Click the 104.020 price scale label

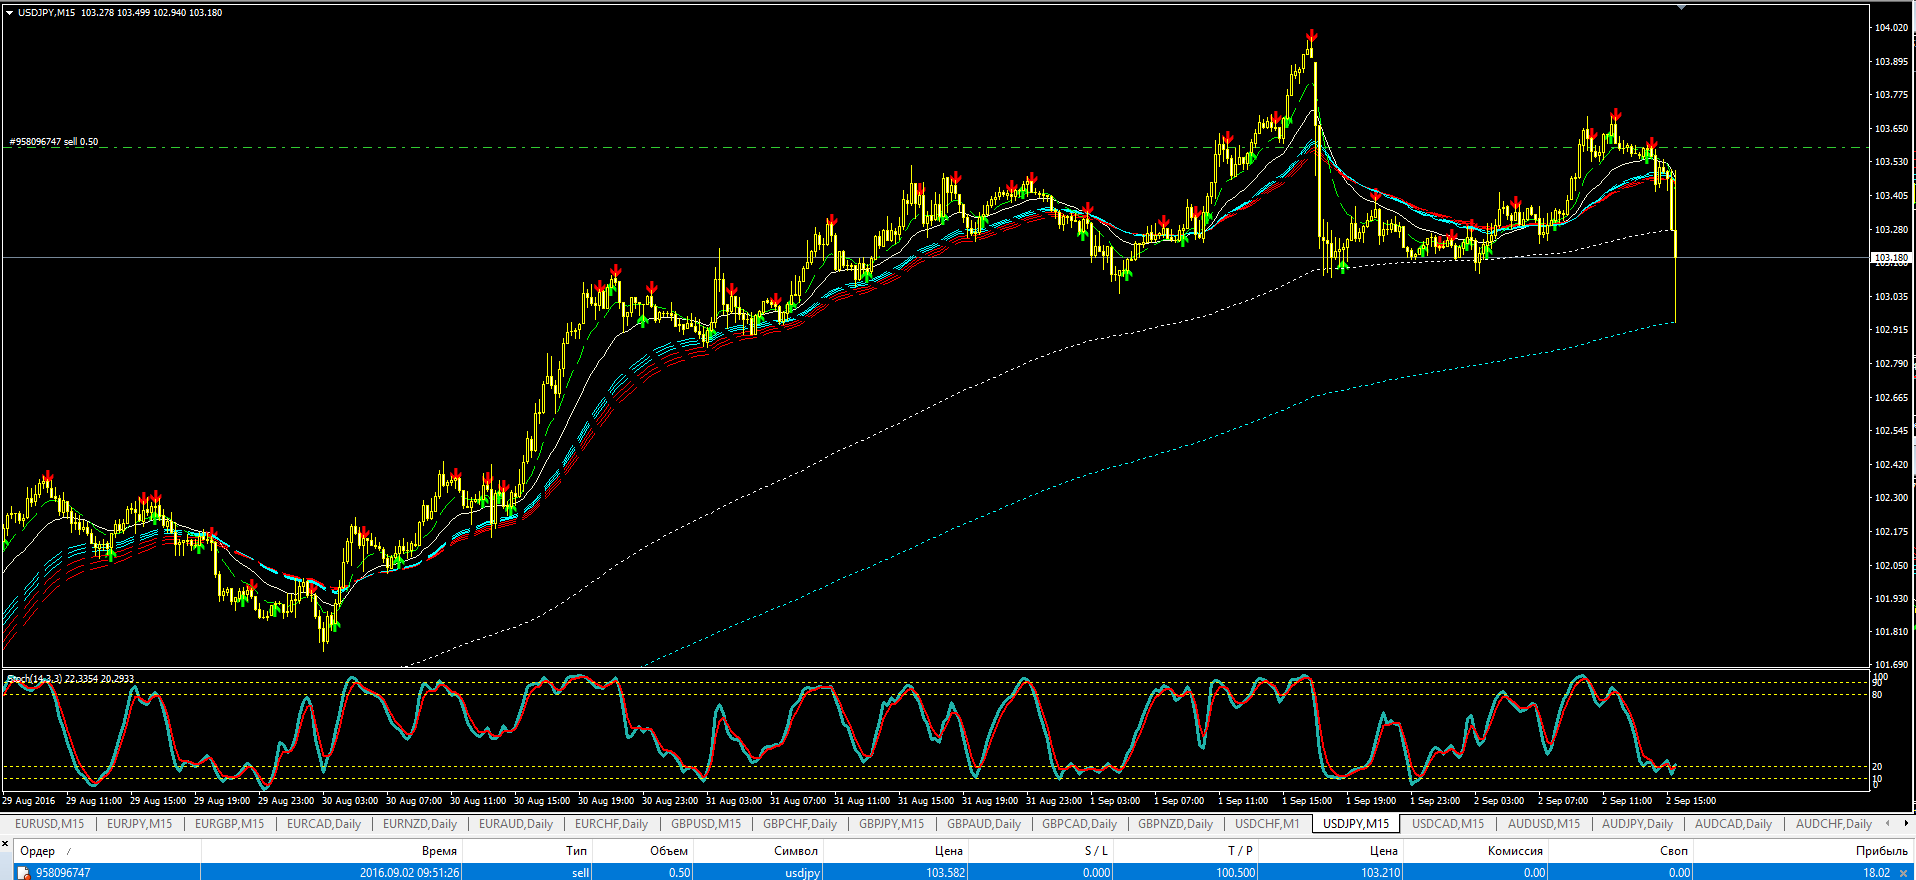(x=1890, y=28)
